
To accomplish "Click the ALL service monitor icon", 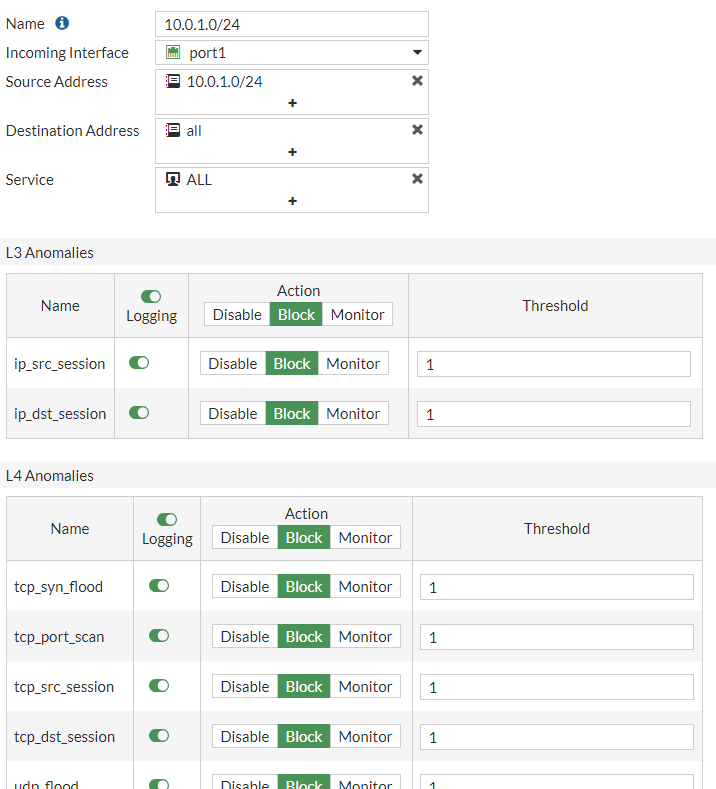I will pos(173,180).
